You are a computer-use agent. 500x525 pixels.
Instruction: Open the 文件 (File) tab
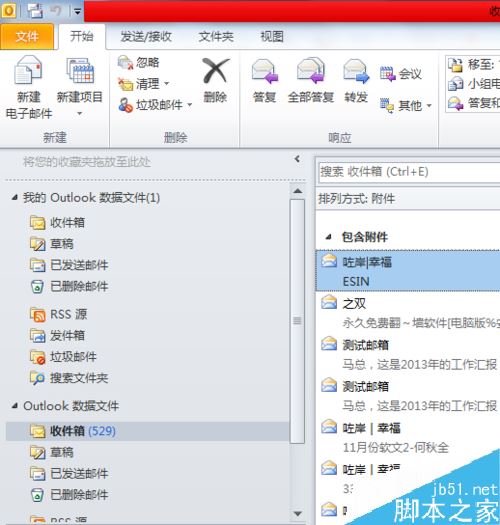point(27,36)
